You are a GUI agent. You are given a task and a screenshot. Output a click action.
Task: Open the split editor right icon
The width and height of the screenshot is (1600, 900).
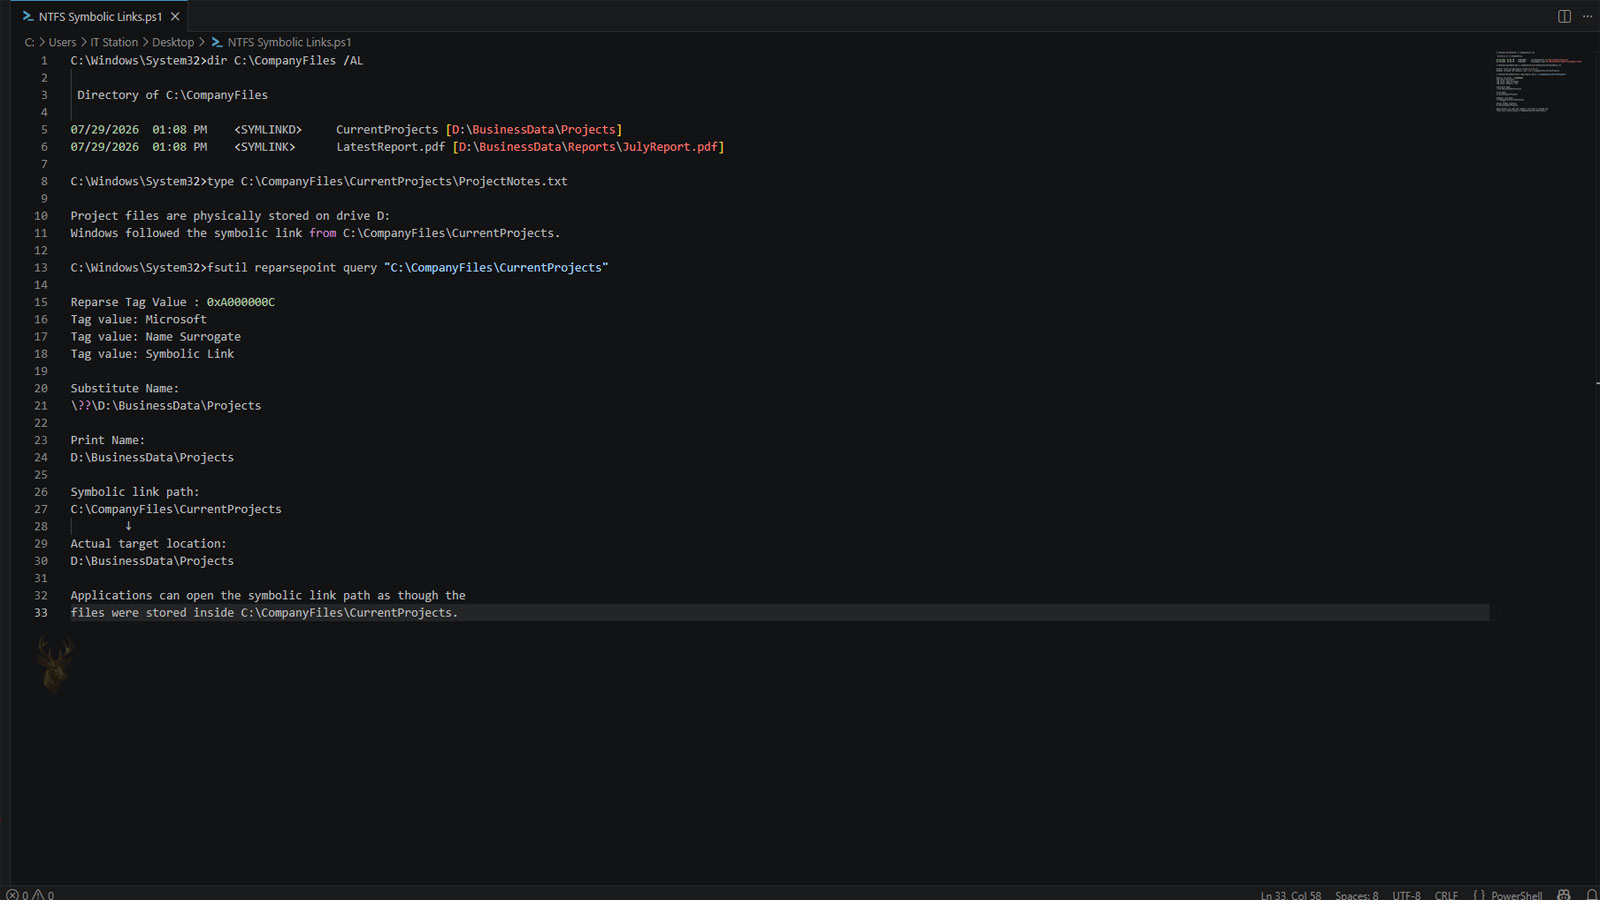[x=1564, y=16]
